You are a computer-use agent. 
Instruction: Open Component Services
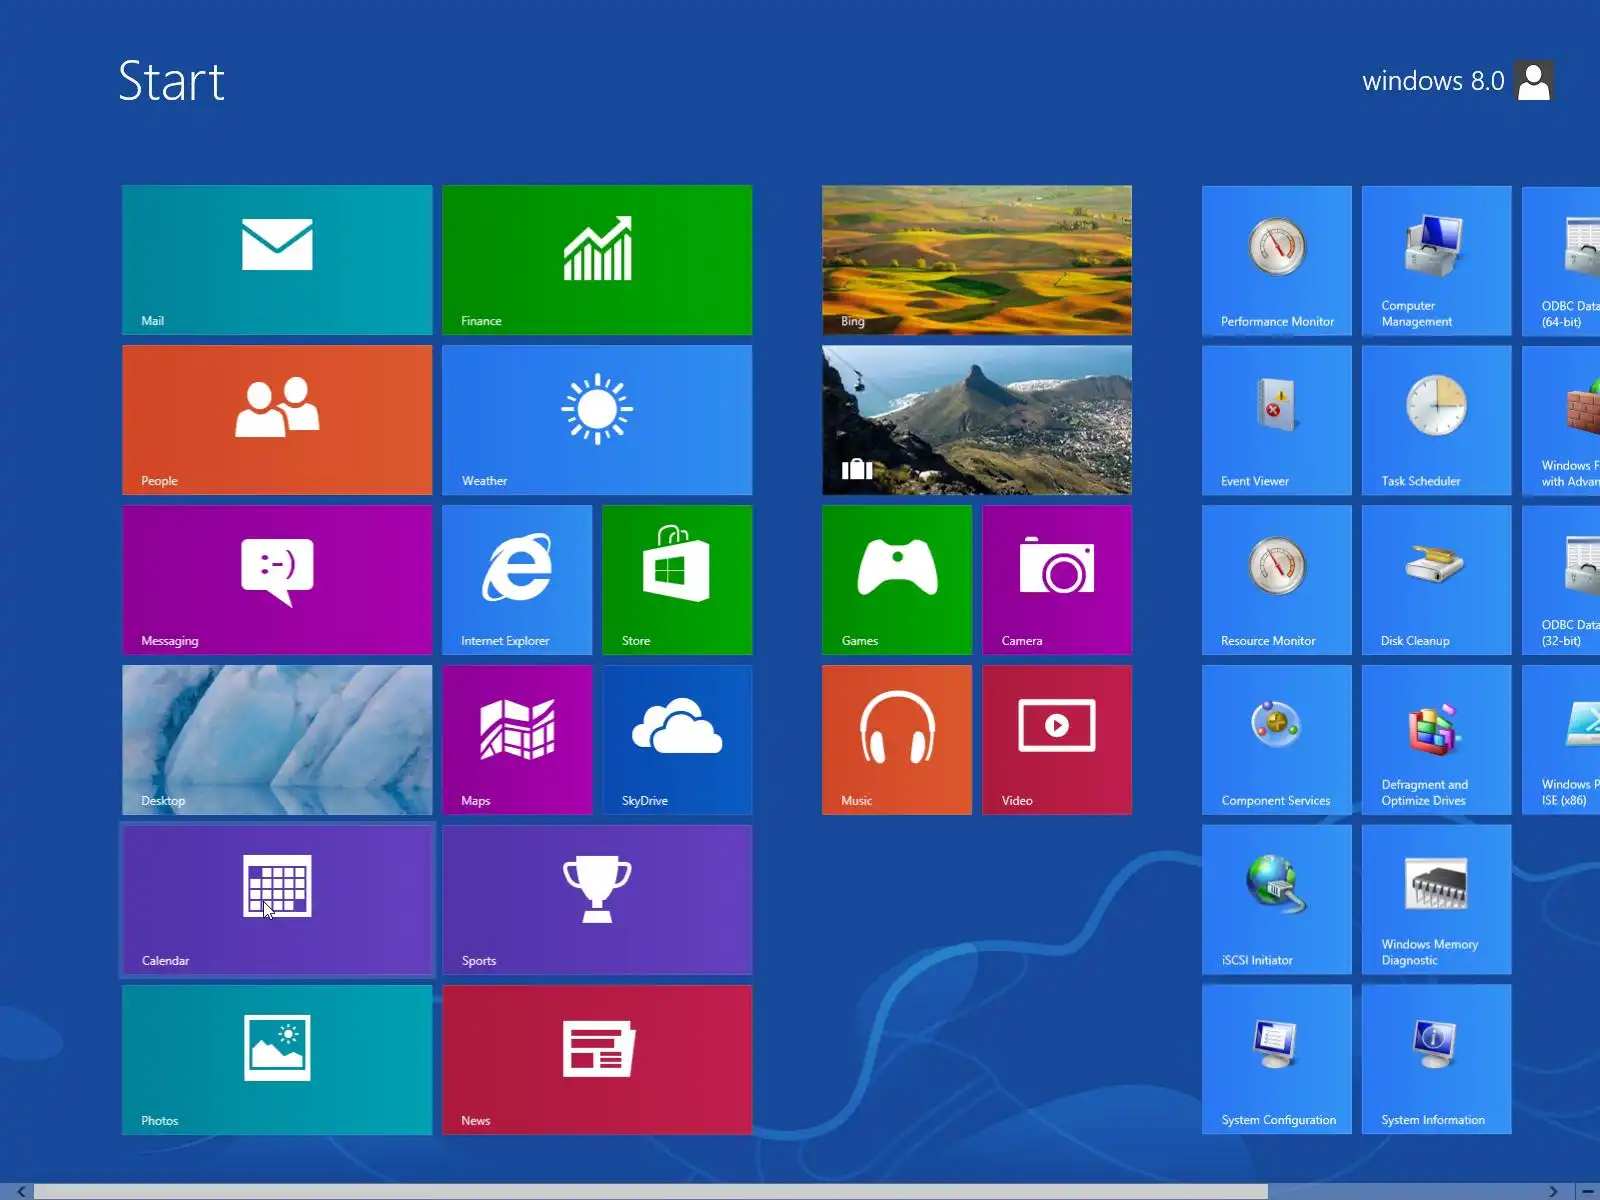pos(1277,740)
